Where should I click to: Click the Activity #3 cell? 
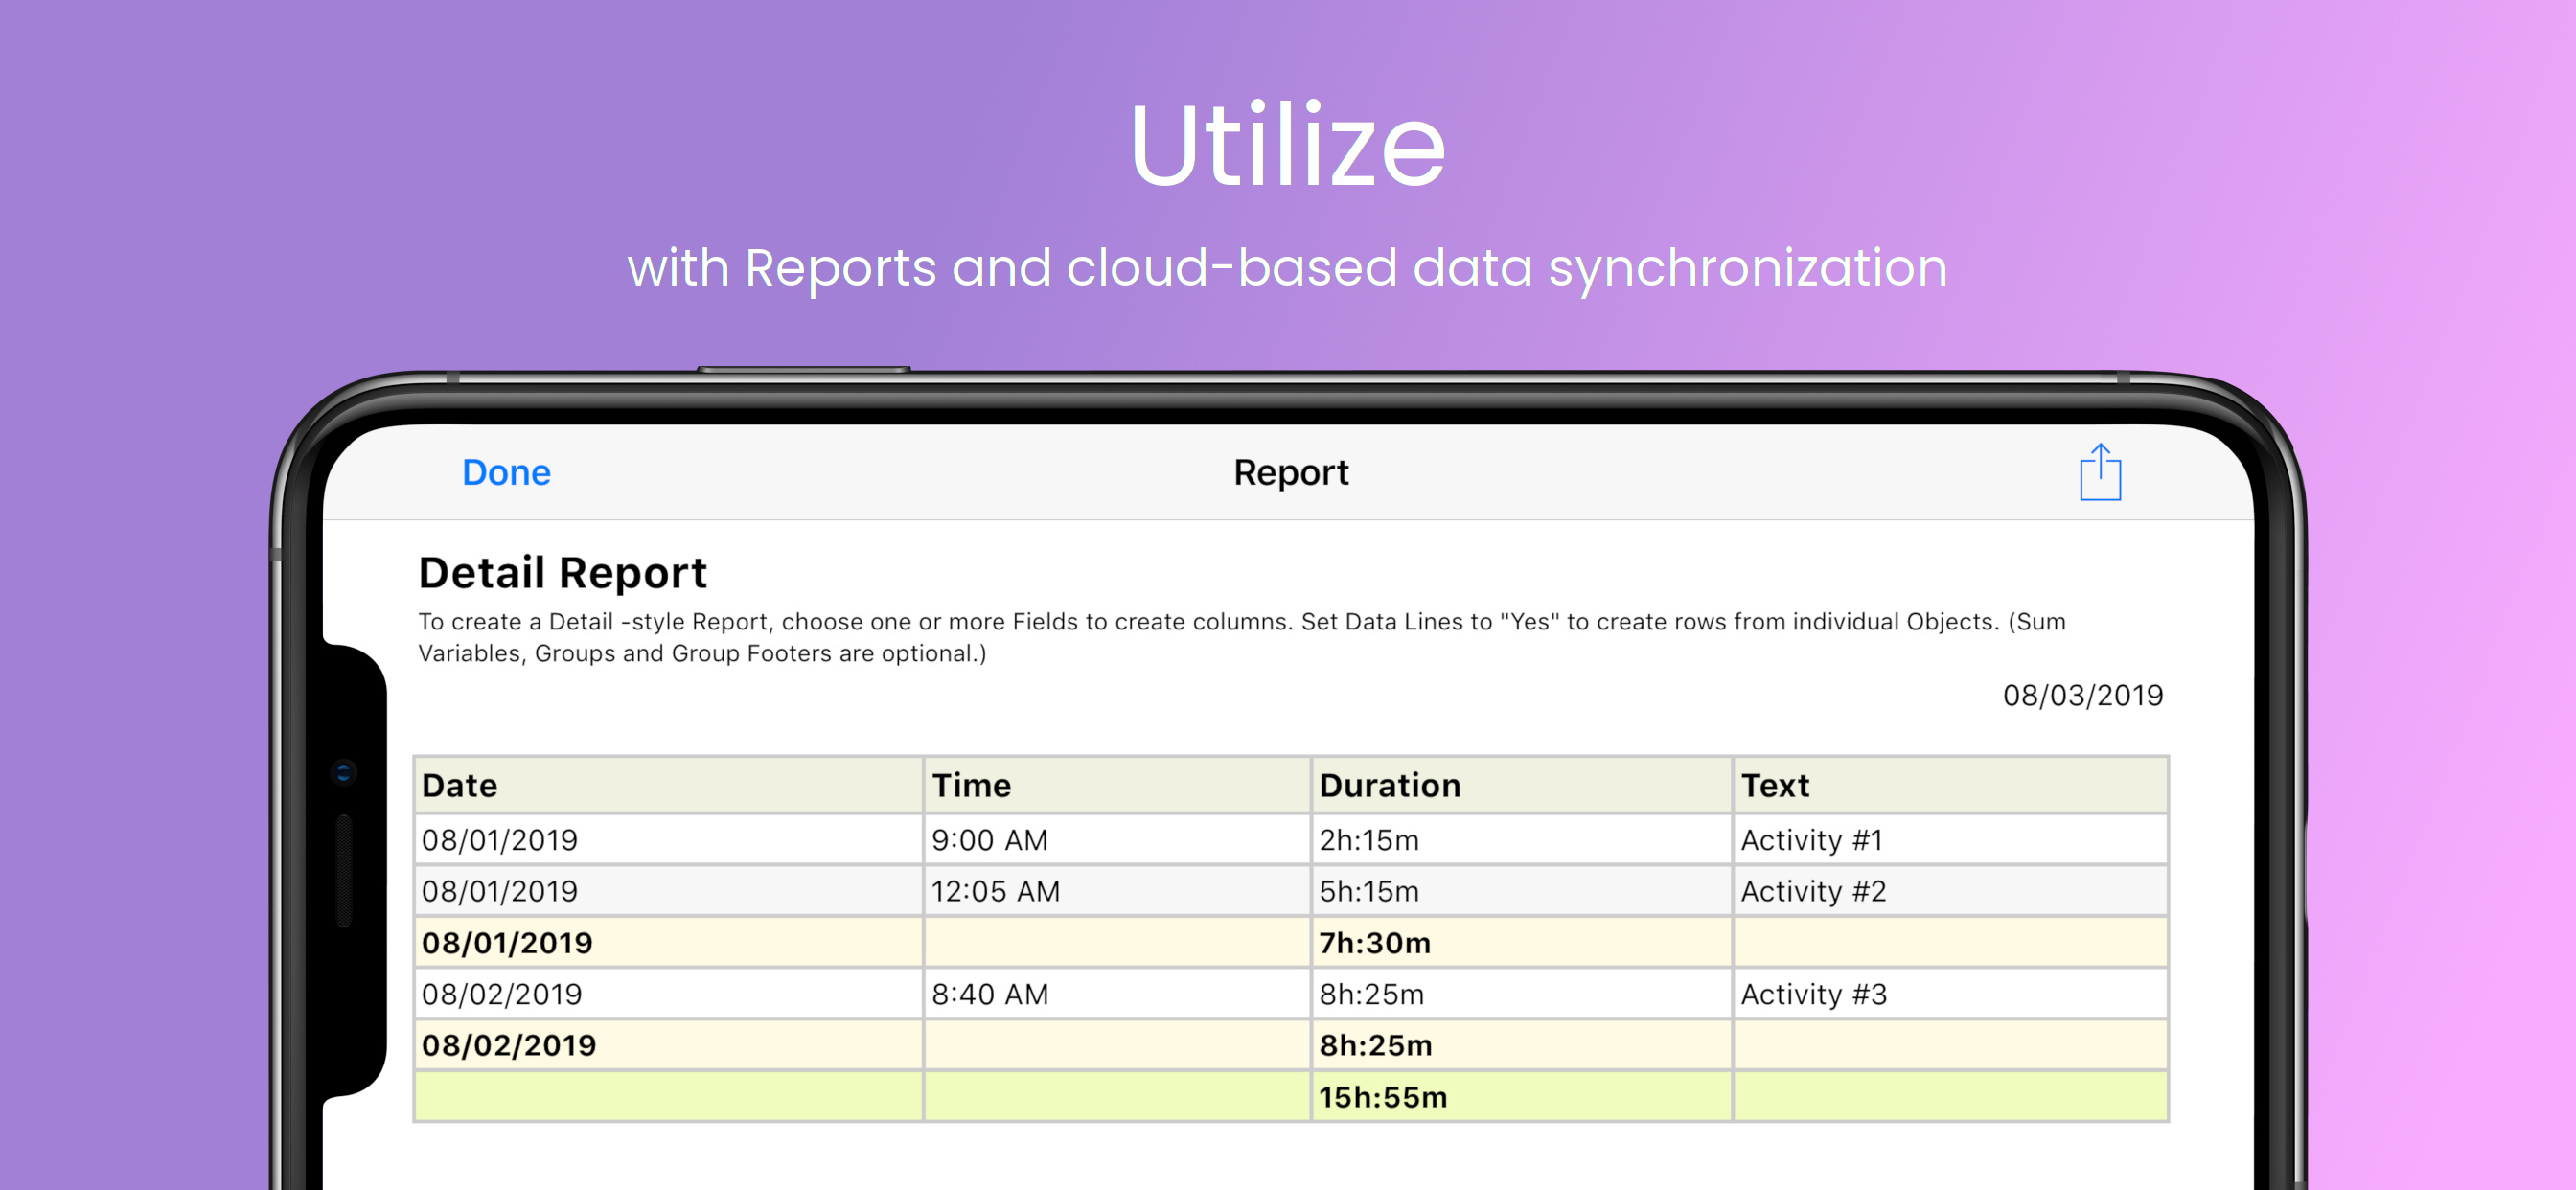pos(1813,994)
